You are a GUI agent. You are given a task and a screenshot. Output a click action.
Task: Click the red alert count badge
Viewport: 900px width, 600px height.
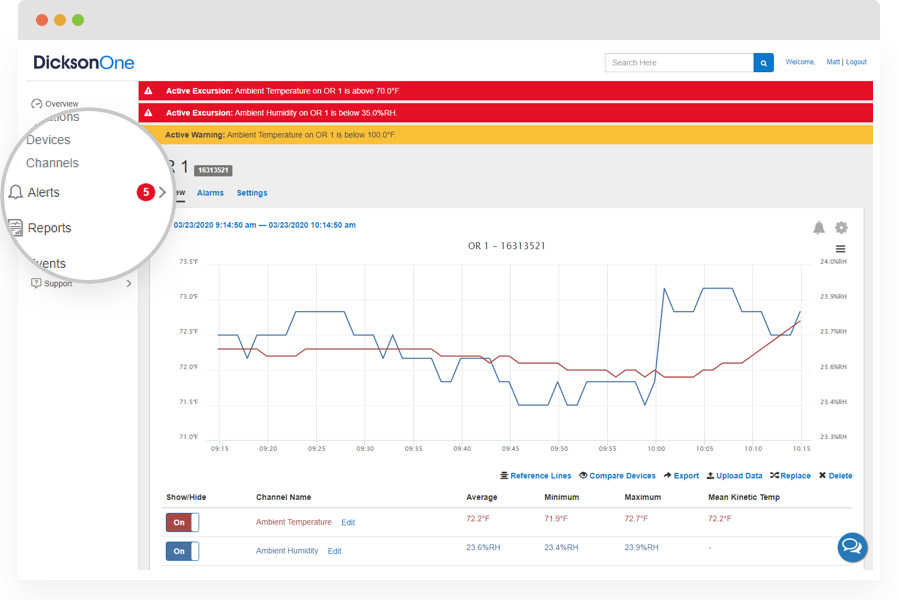tap(146, 192)
